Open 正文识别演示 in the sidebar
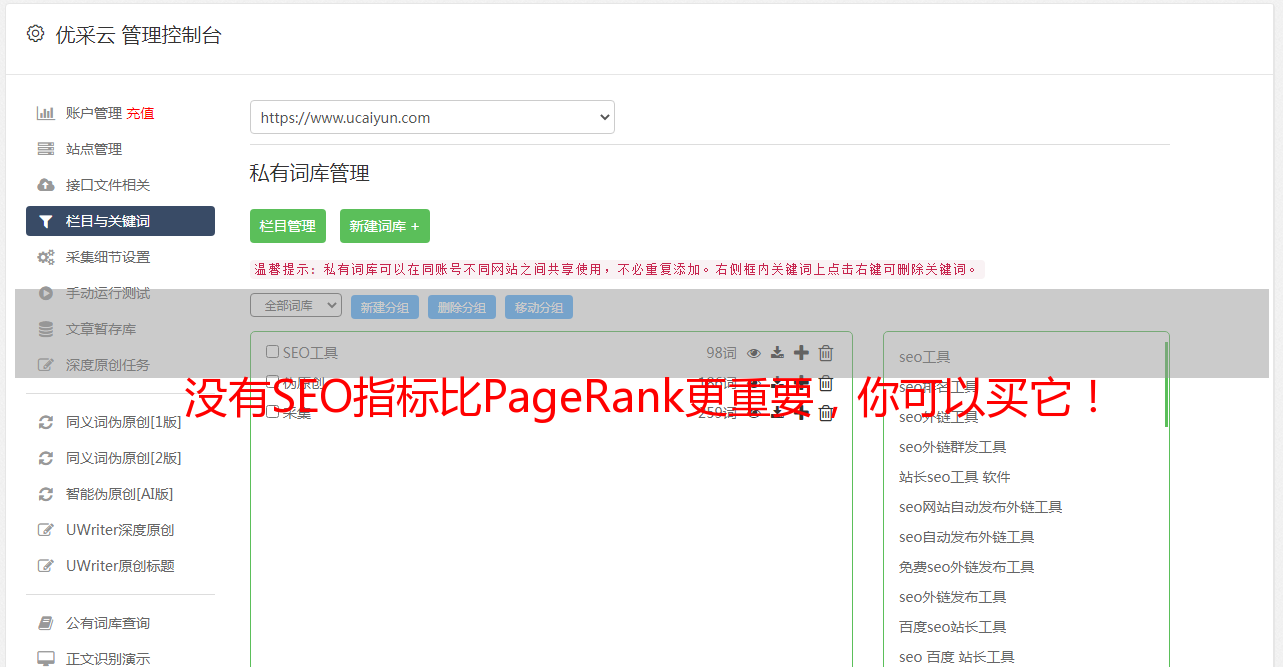Viewport: 1283px width, 667px height. [108, 659]
